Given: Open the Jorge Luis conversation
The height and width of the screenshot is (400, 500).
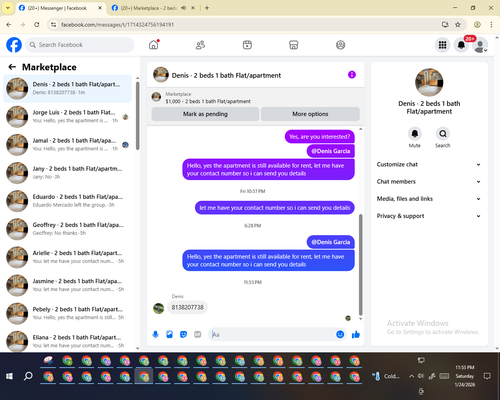Looking at the screenshot, I should click(x=67, y=117).
